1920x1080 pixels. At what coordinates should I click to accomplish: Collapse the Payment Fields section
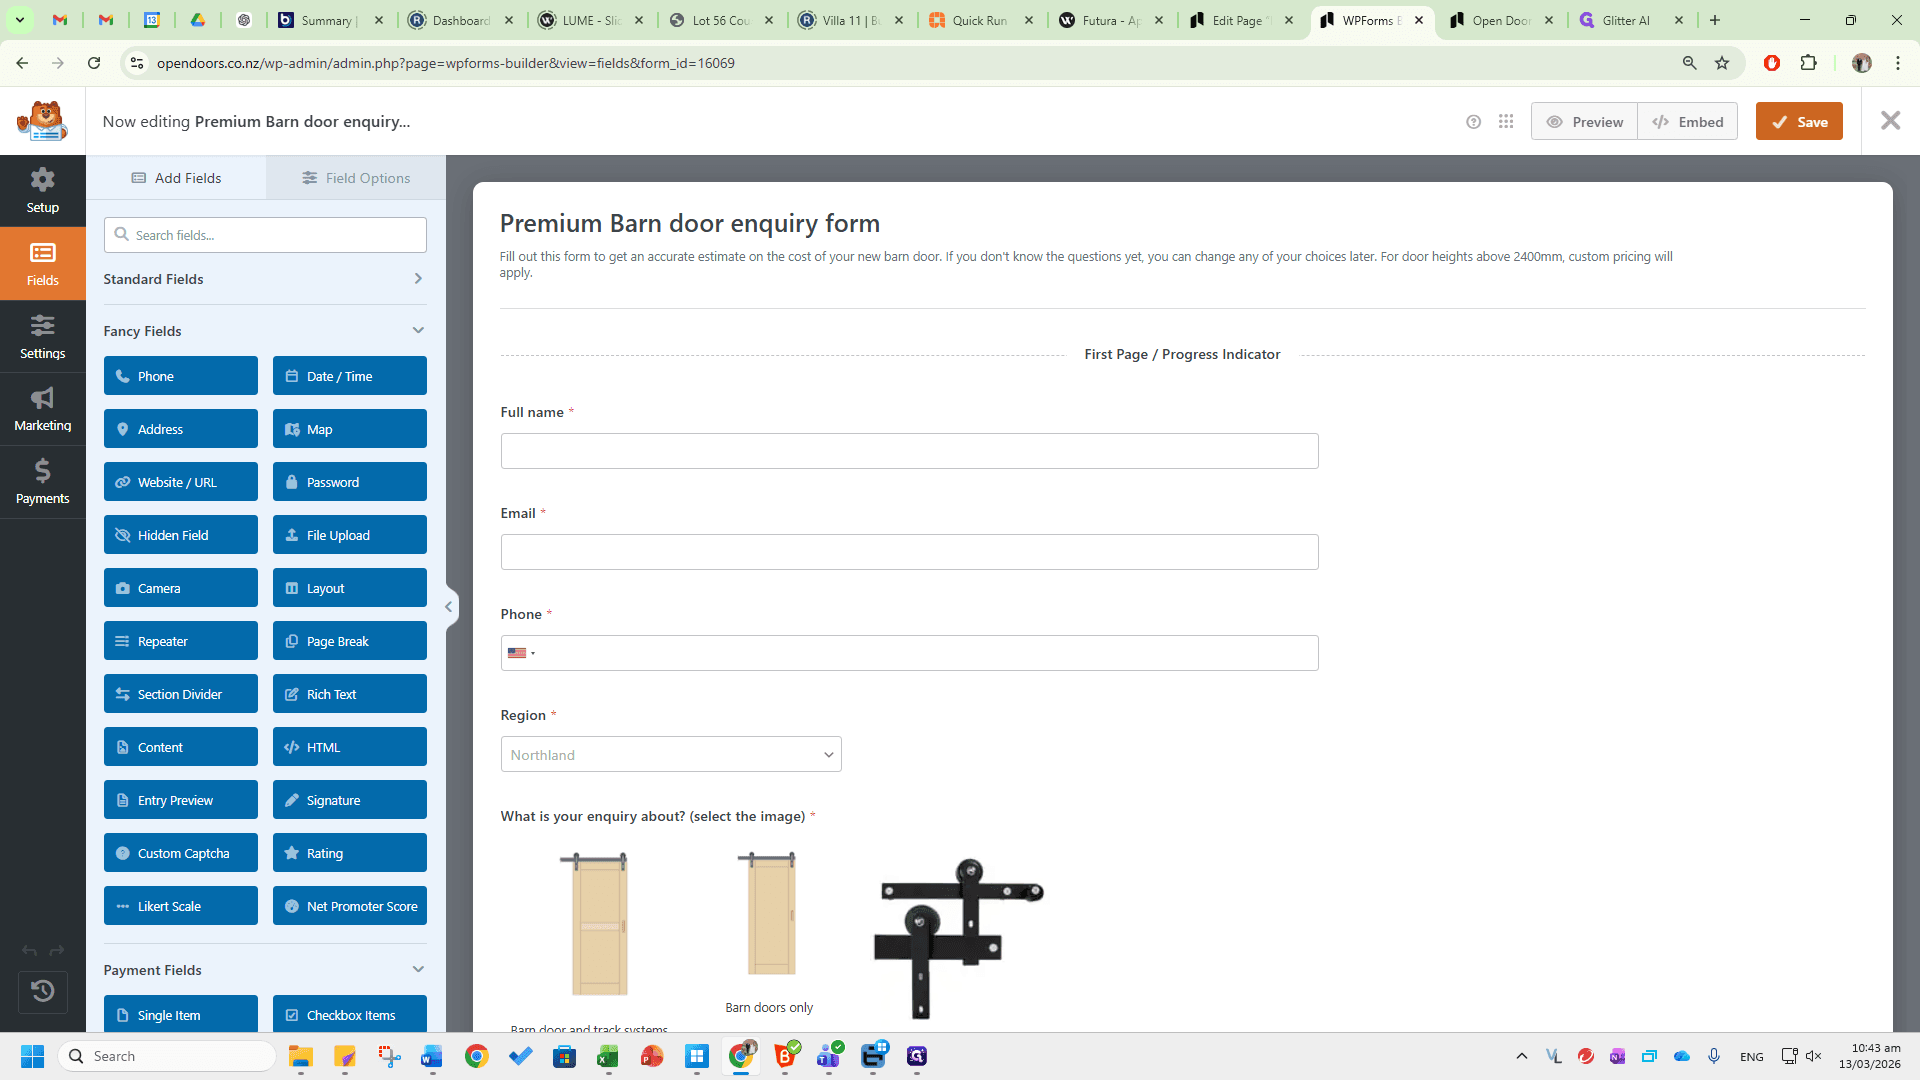click(x=265, y=970)
